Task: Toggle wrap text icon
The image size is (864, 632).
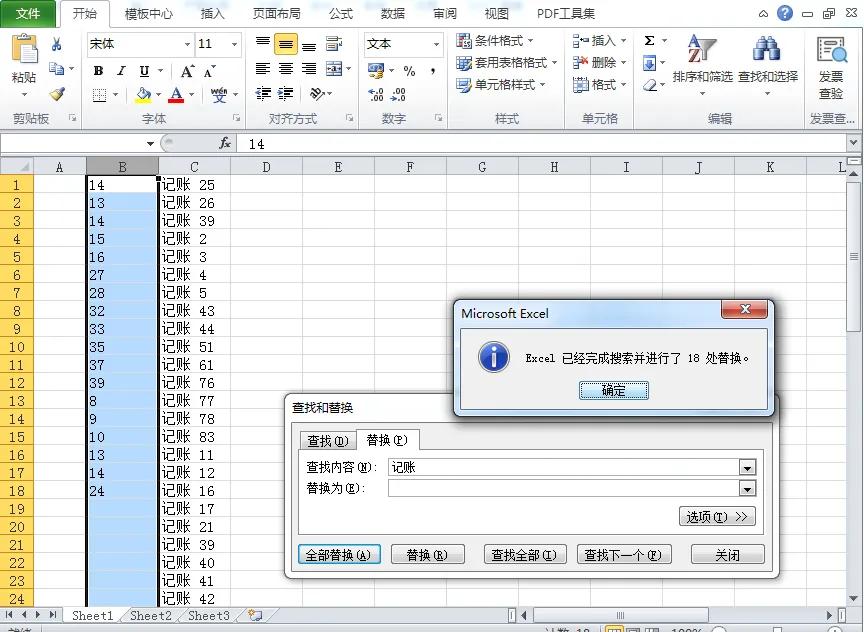Action: tap(334, 44)
